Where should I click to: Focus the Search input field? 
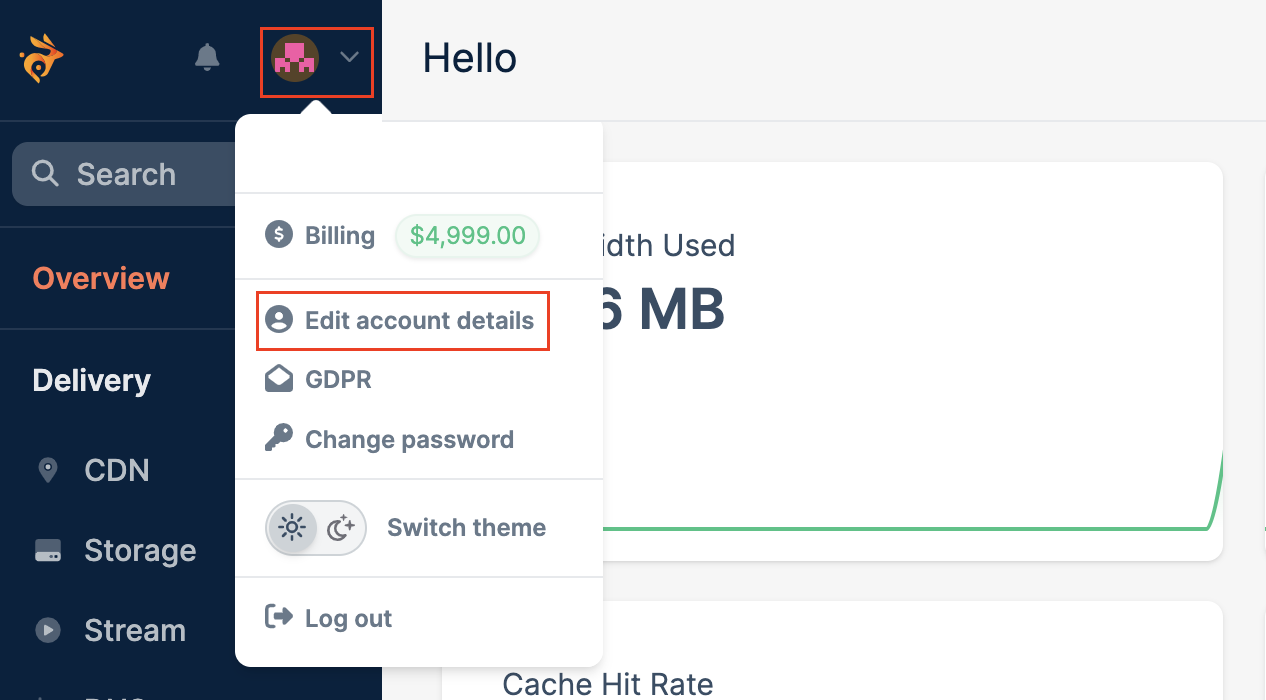pyautogui.click(x=125, y=174)
